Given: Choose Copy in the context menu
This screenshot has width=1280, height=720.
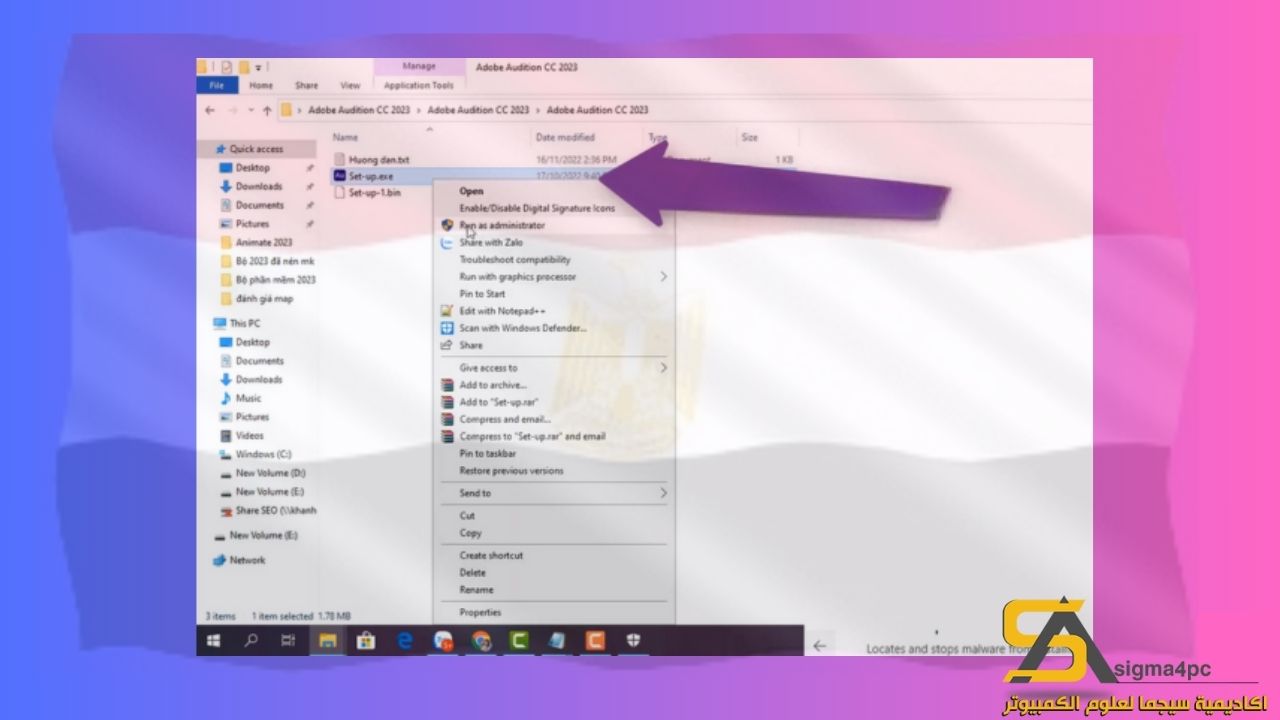Looking at the screenshot, I should pos(470,533).
